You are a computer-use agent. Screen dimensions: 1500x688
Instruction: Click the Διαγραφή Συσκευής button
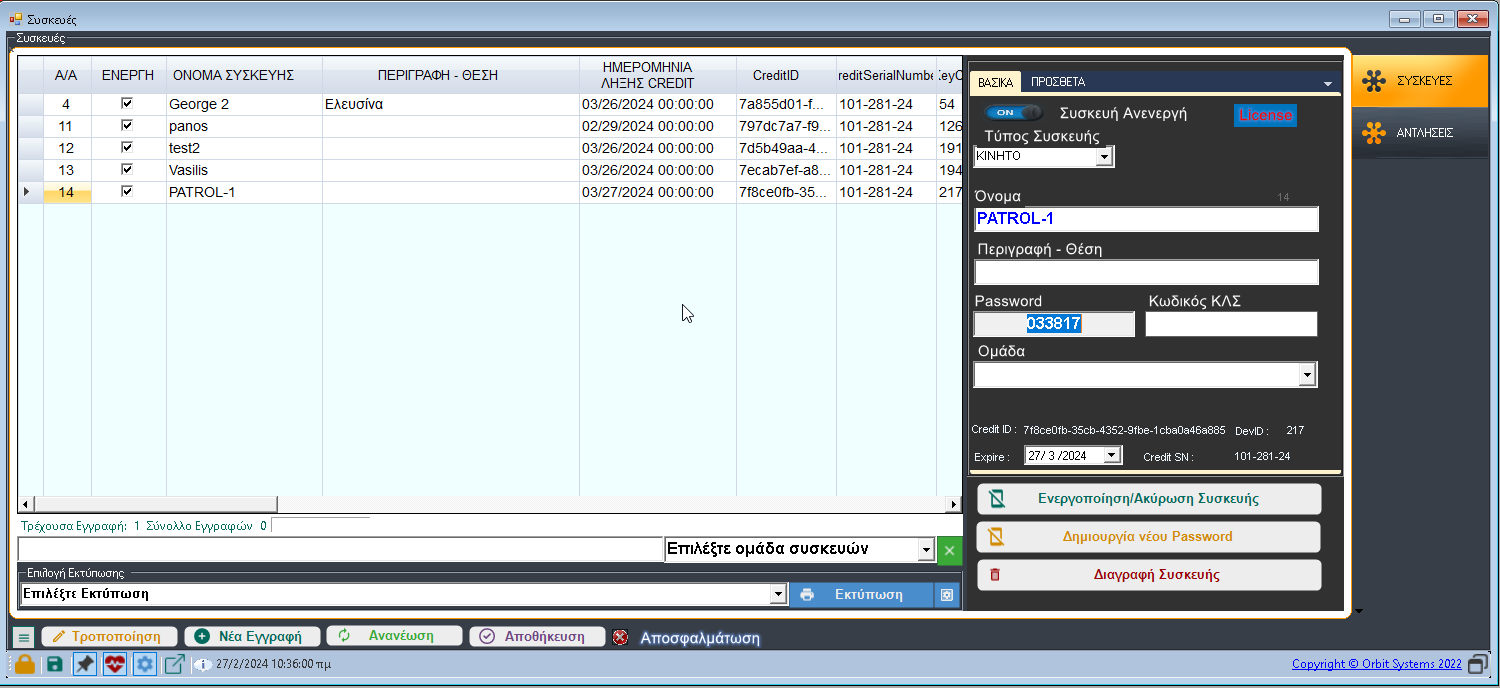[x=1148, y=575]
